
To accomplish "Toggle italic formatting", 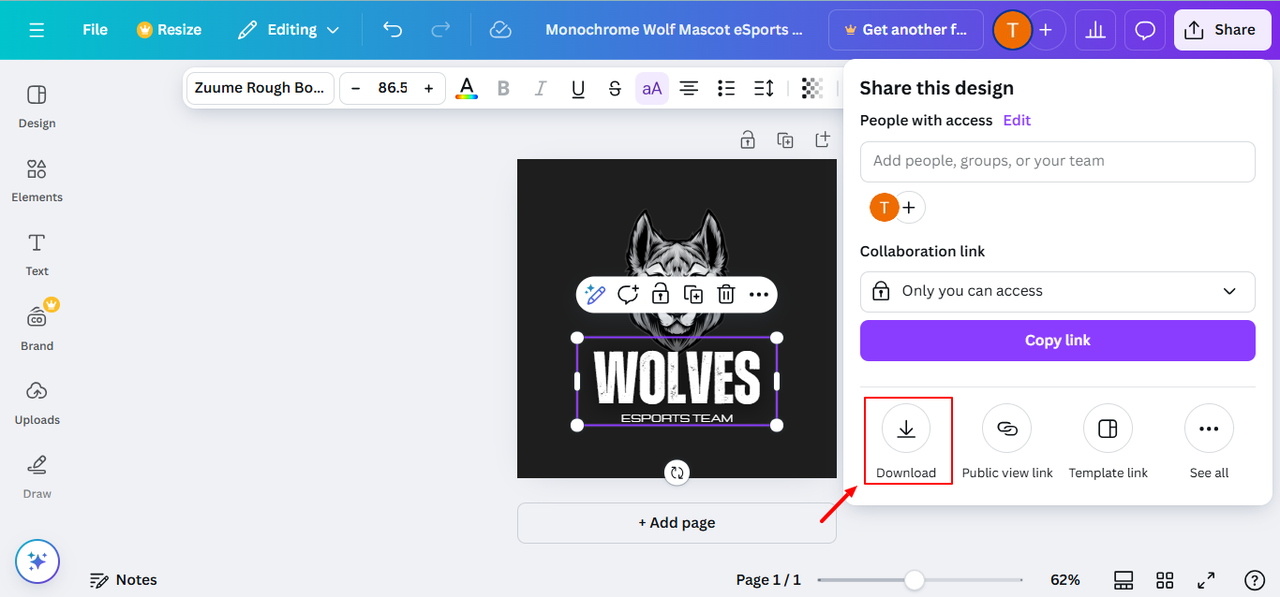I will 540,88.
